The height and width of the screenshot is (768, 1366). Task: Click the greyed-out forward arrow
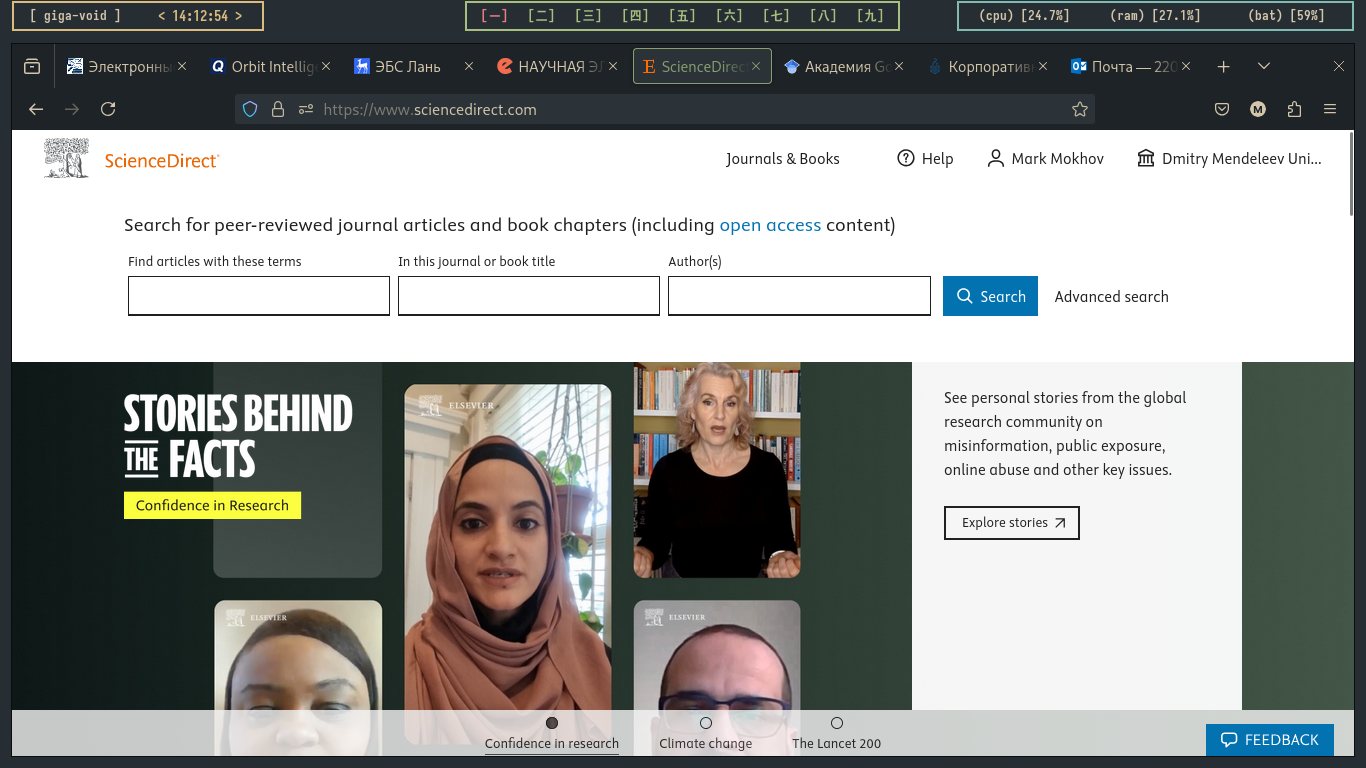(x=72, y=109)
